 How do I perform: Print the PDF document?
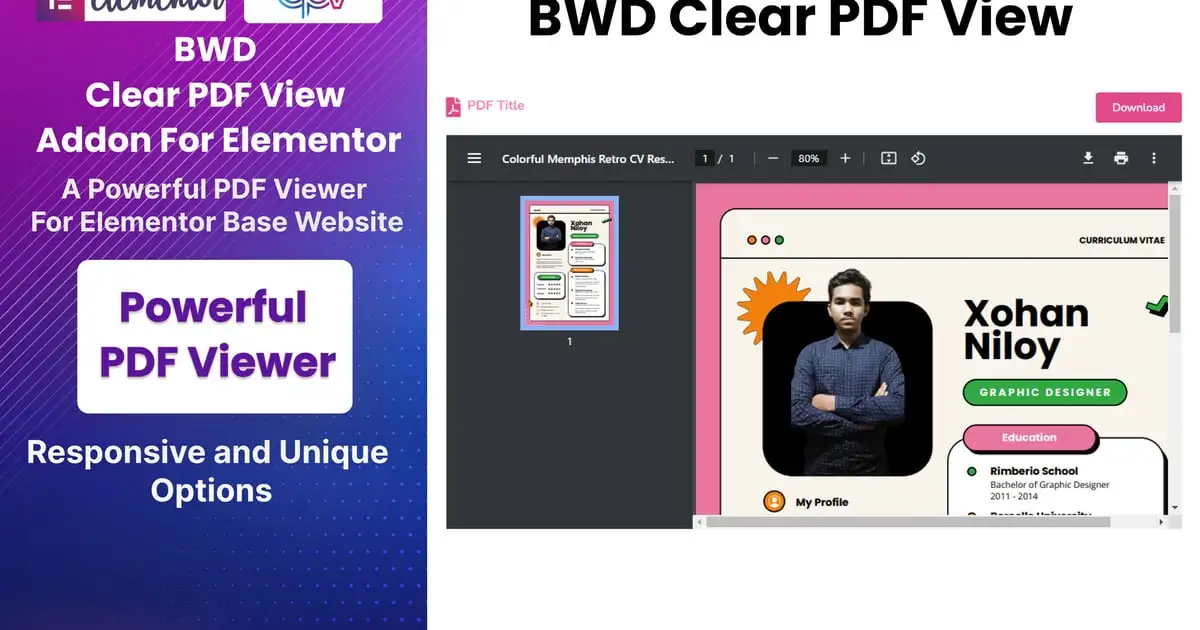[1121, 158]
